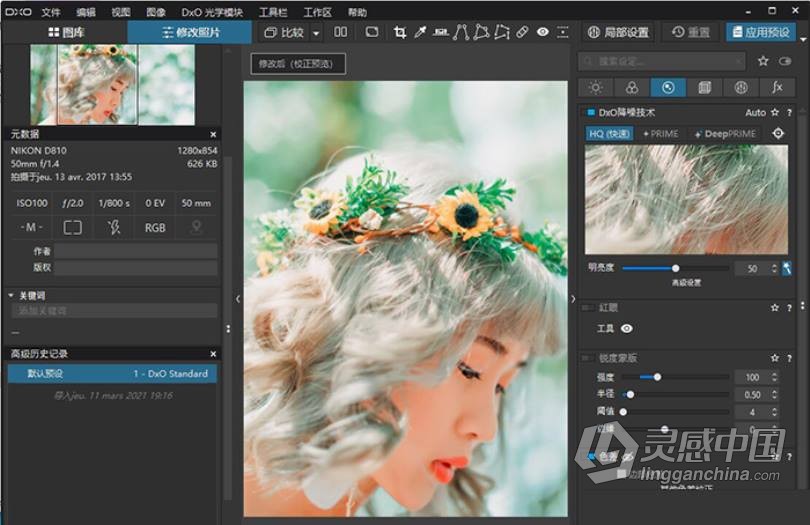
Task: Adjust the sharpness threshold slider
Action: (x=624, y=412)
